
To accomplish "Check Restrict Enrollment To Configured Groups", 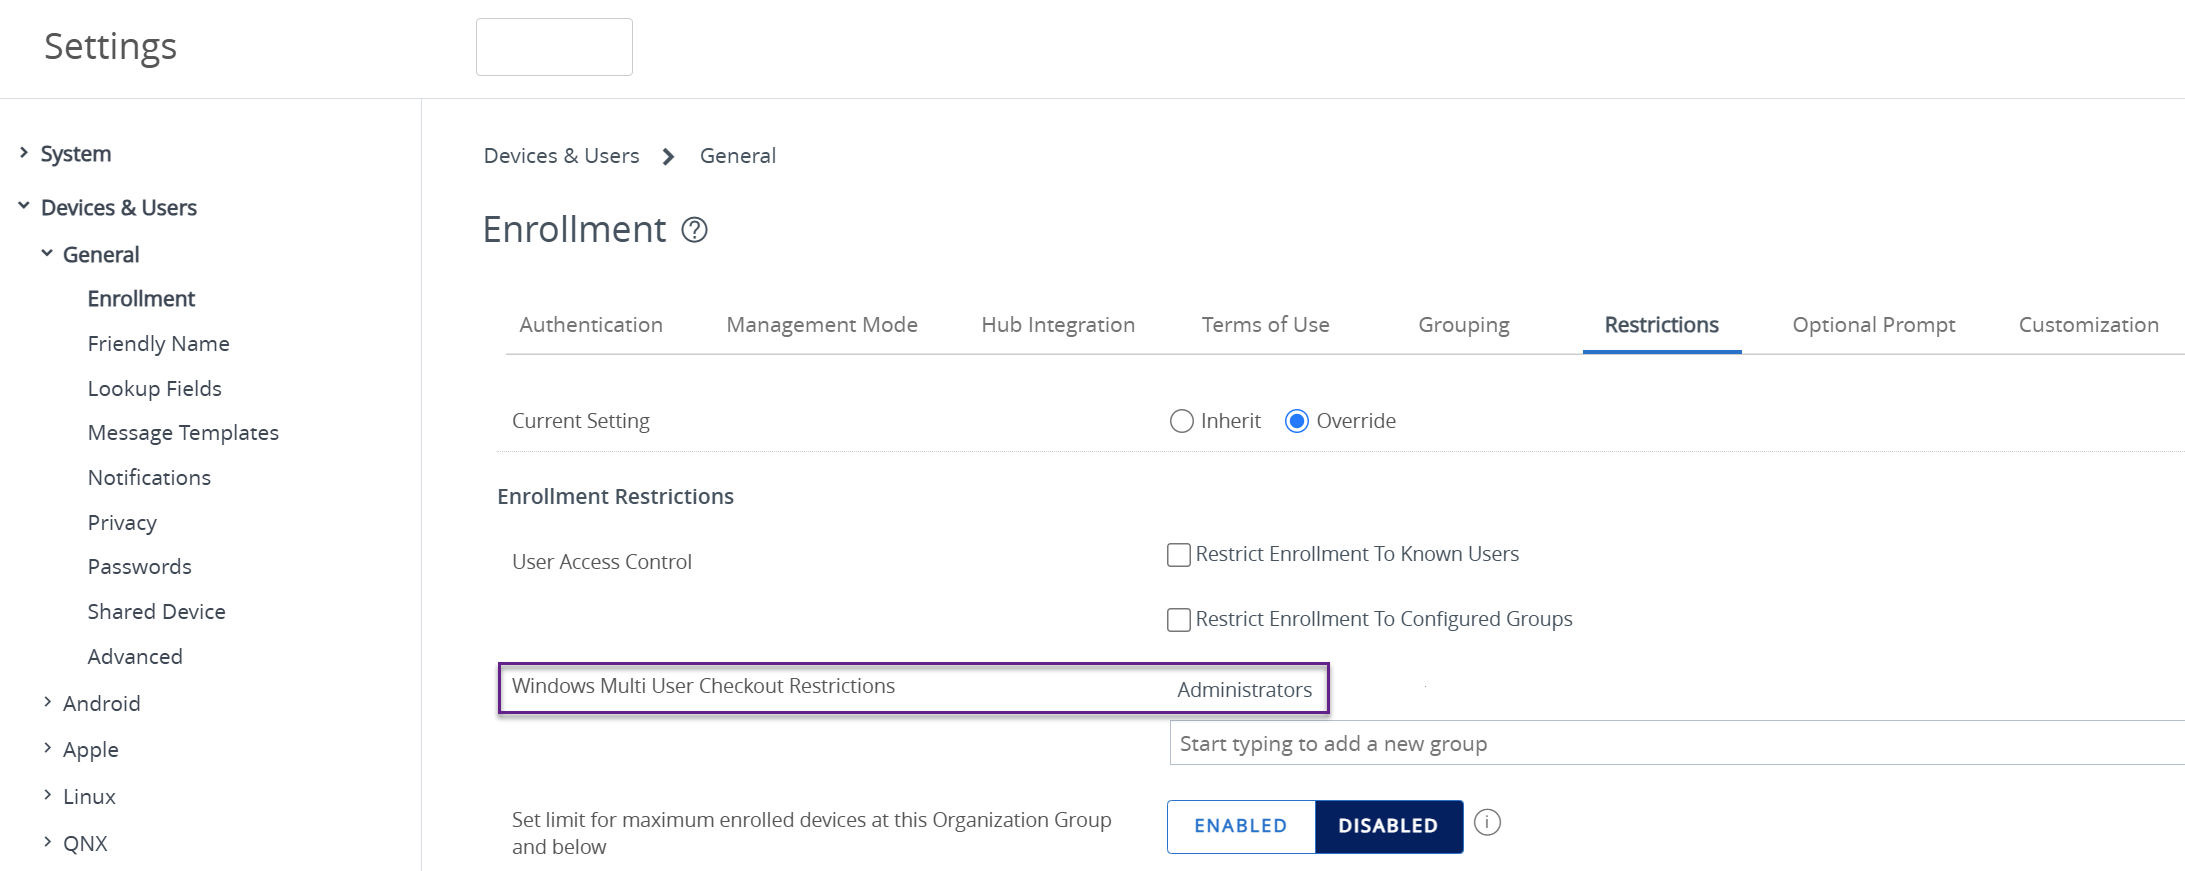I will 1179,620.
